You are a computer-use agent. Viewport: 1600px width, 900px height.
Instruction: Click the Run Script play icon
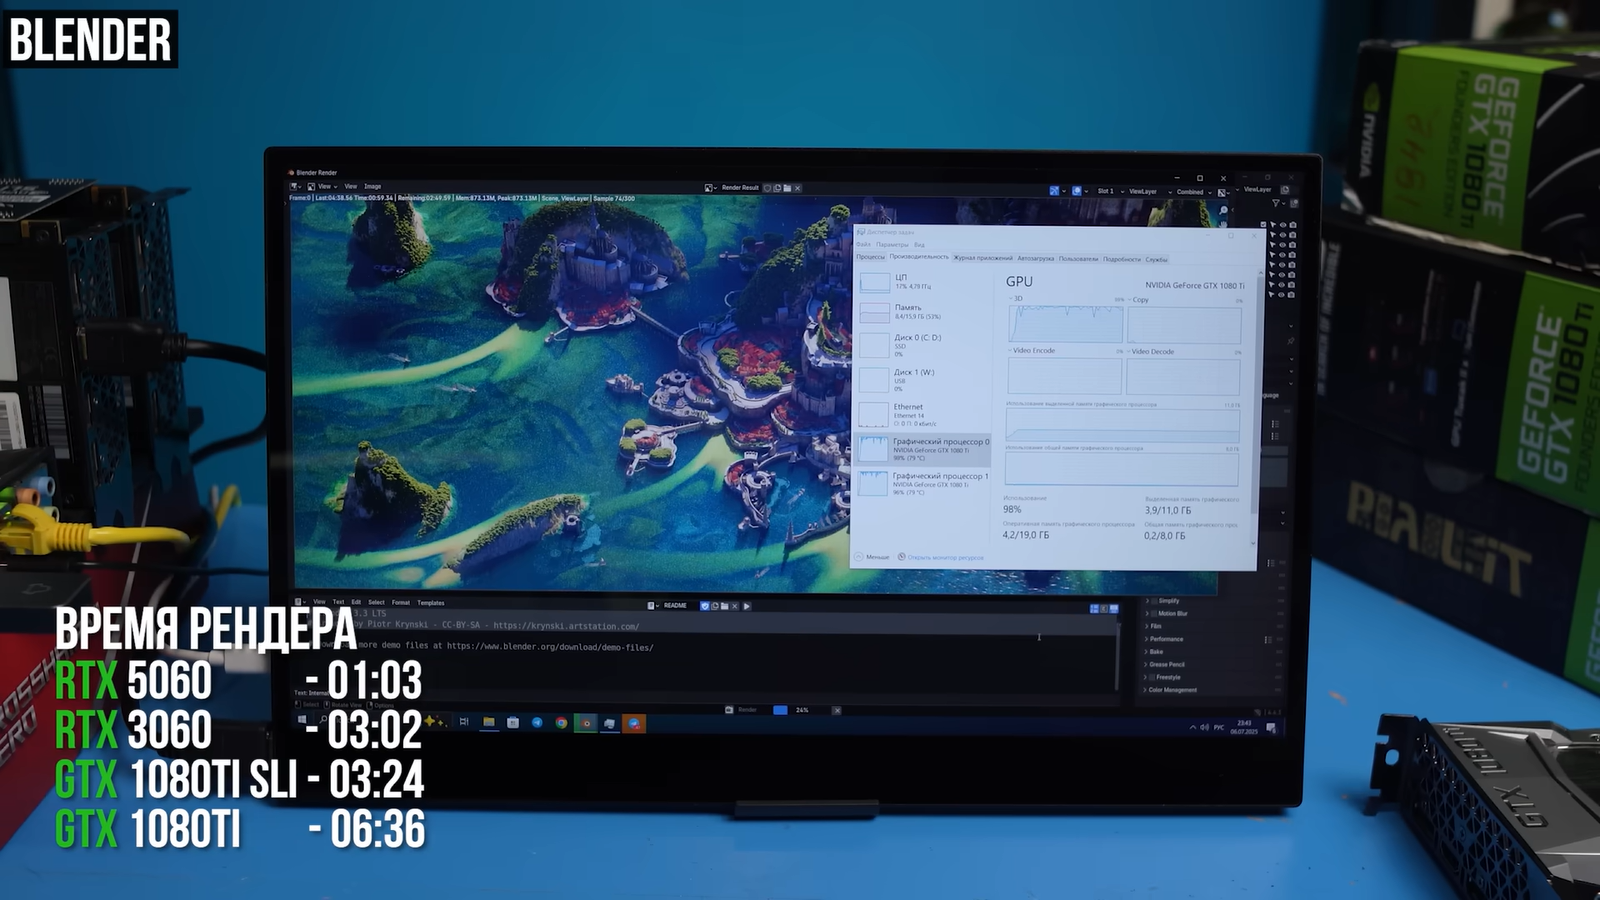747,606
